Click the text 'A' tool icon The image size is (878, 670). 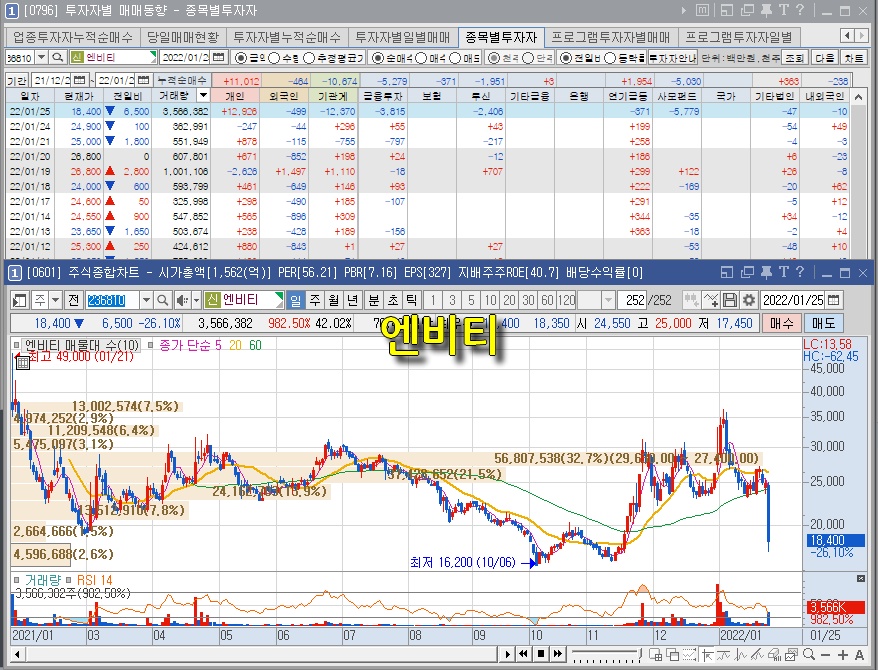pyautogui.click(x=860, y=654)
